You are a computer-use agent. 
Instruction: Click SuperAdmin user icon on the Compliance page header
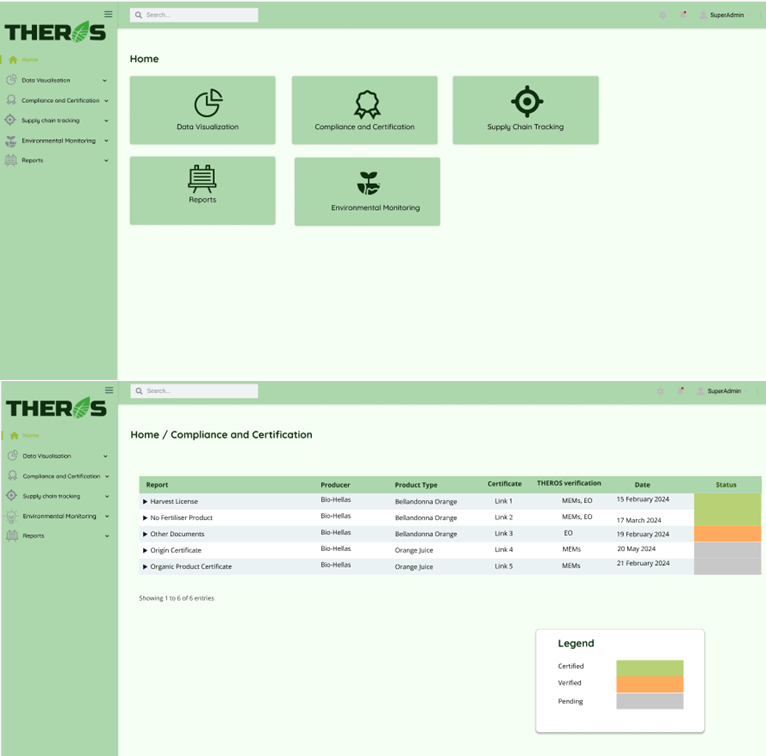[x=700, y=391]
